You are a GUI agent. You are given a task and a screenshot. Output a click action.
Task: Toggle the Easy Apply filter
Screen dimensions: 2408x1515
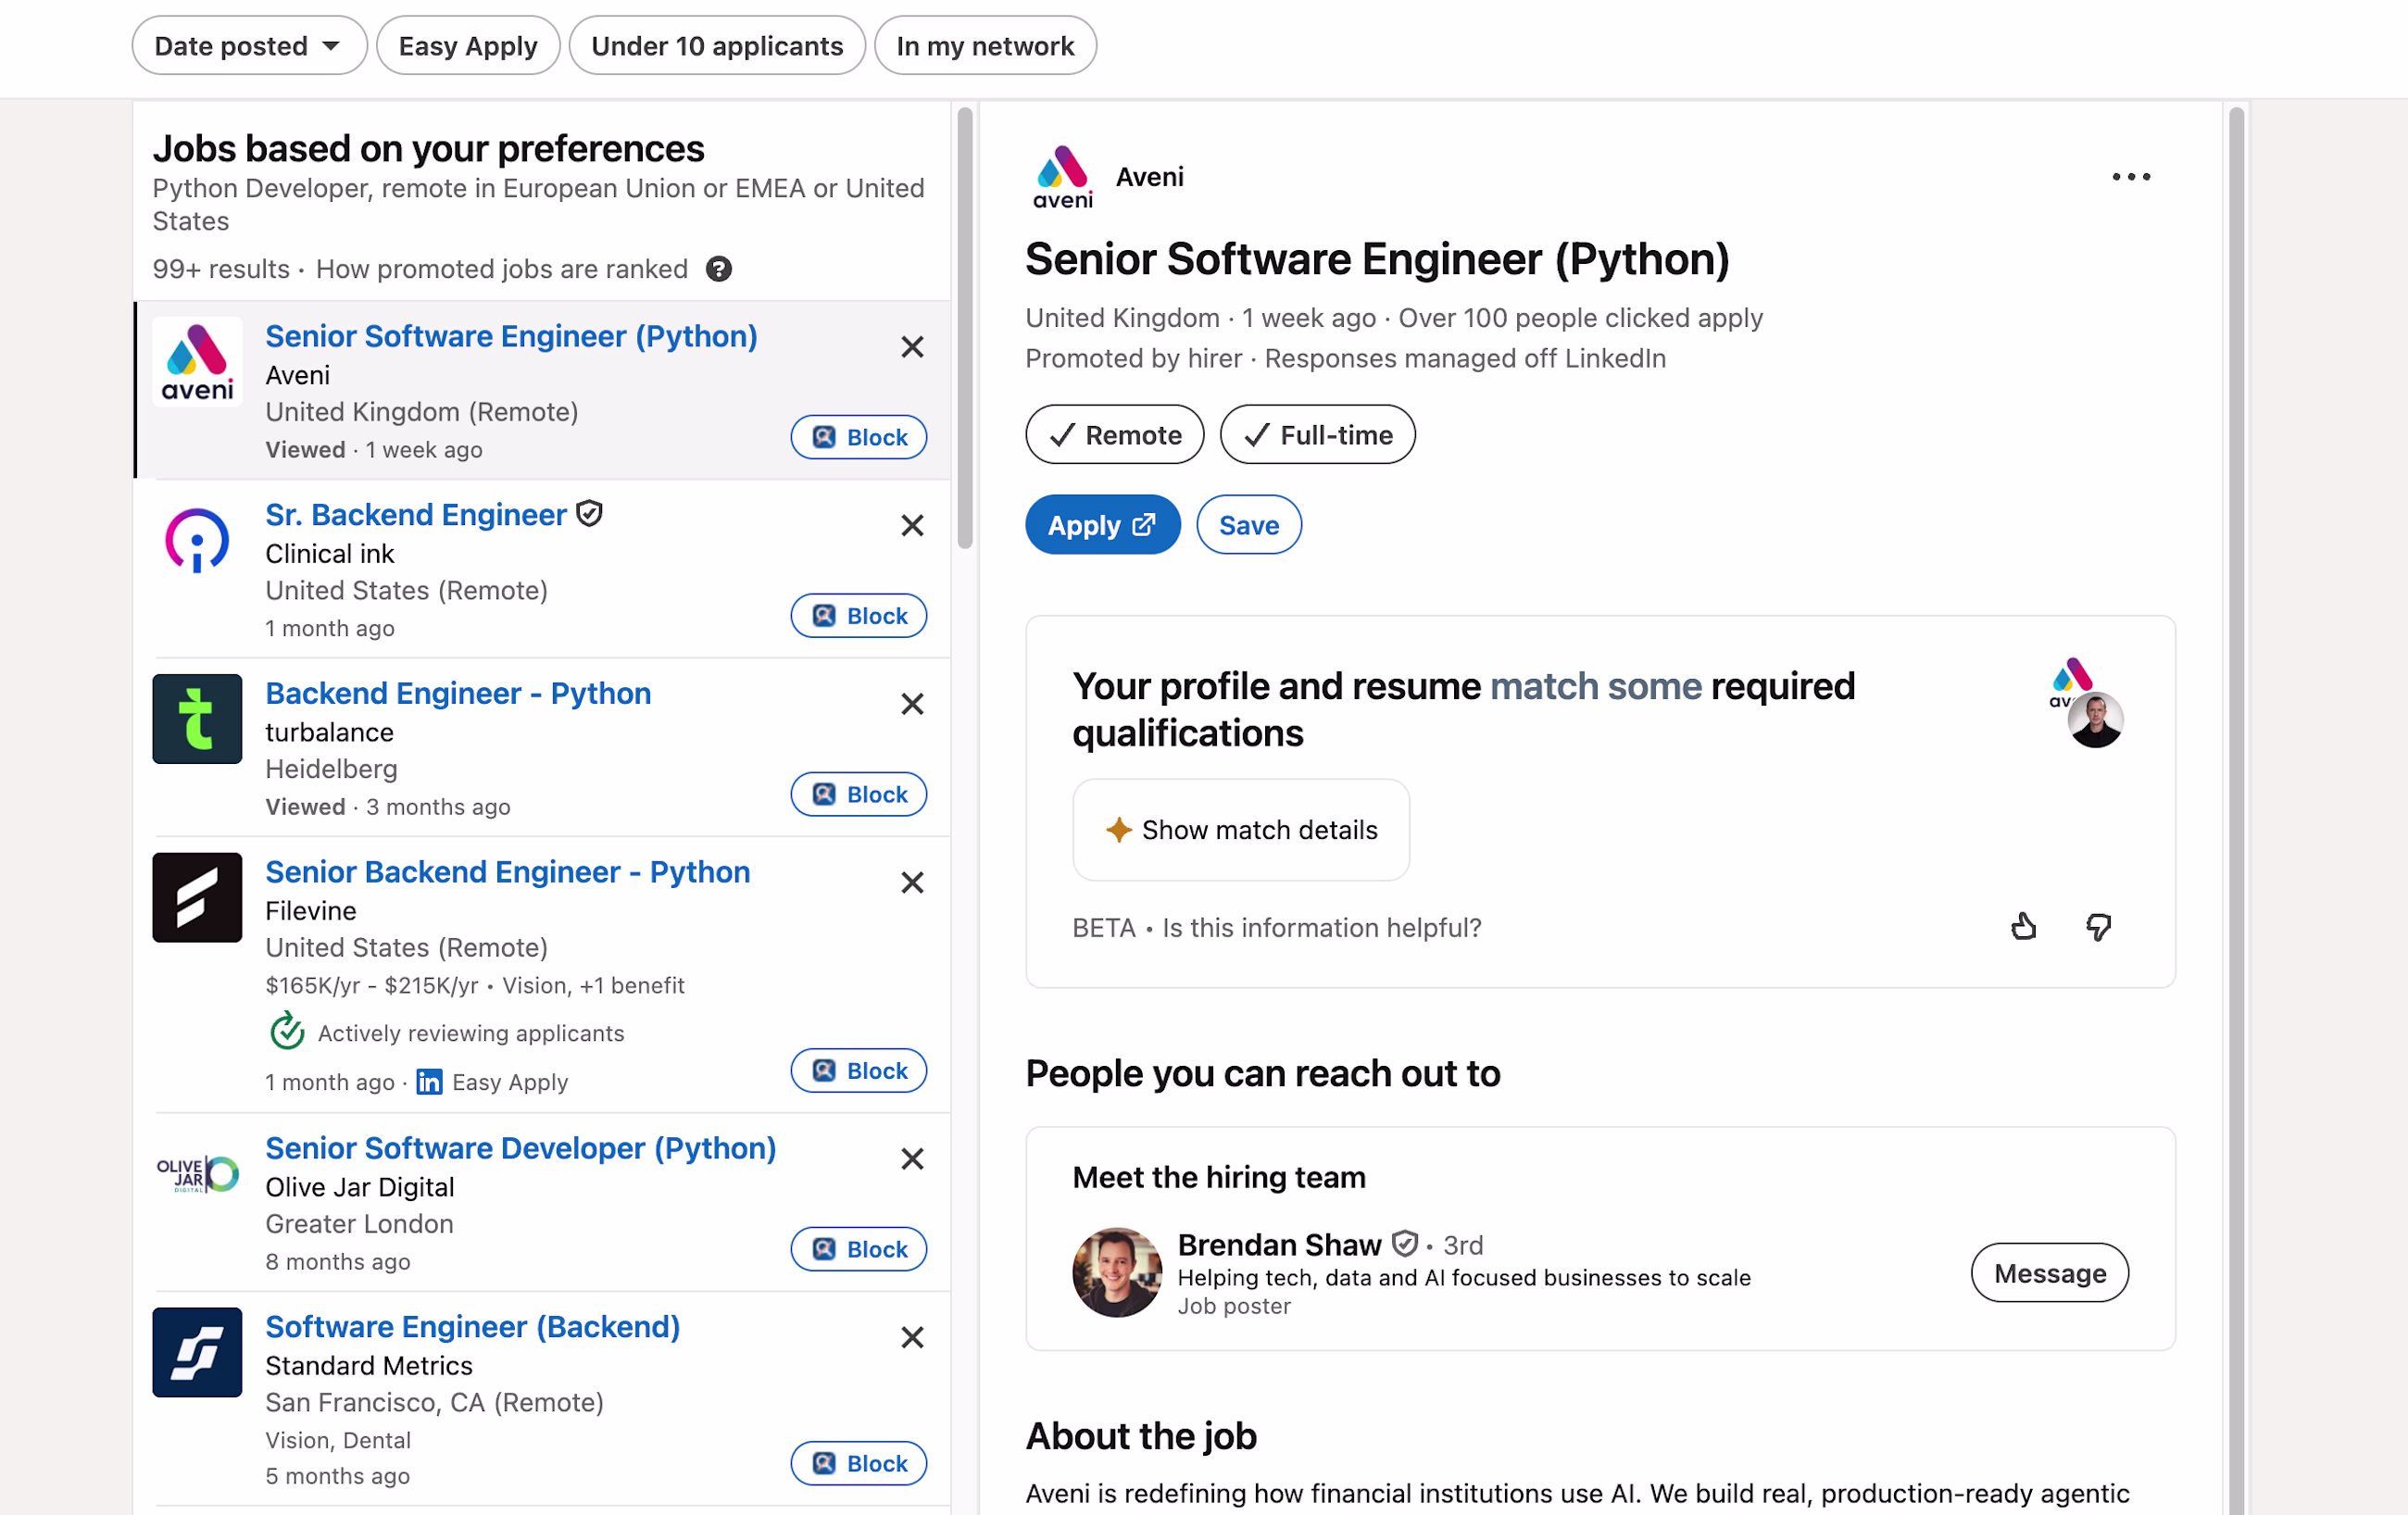468,46
